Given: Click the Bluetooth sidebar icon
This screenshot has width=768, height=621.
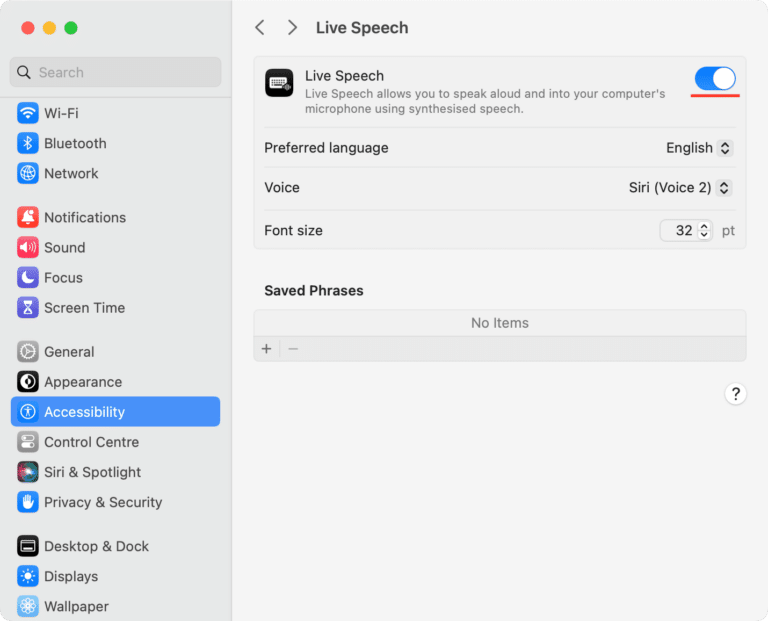Looking at the screenshot, I should [28, 143].
